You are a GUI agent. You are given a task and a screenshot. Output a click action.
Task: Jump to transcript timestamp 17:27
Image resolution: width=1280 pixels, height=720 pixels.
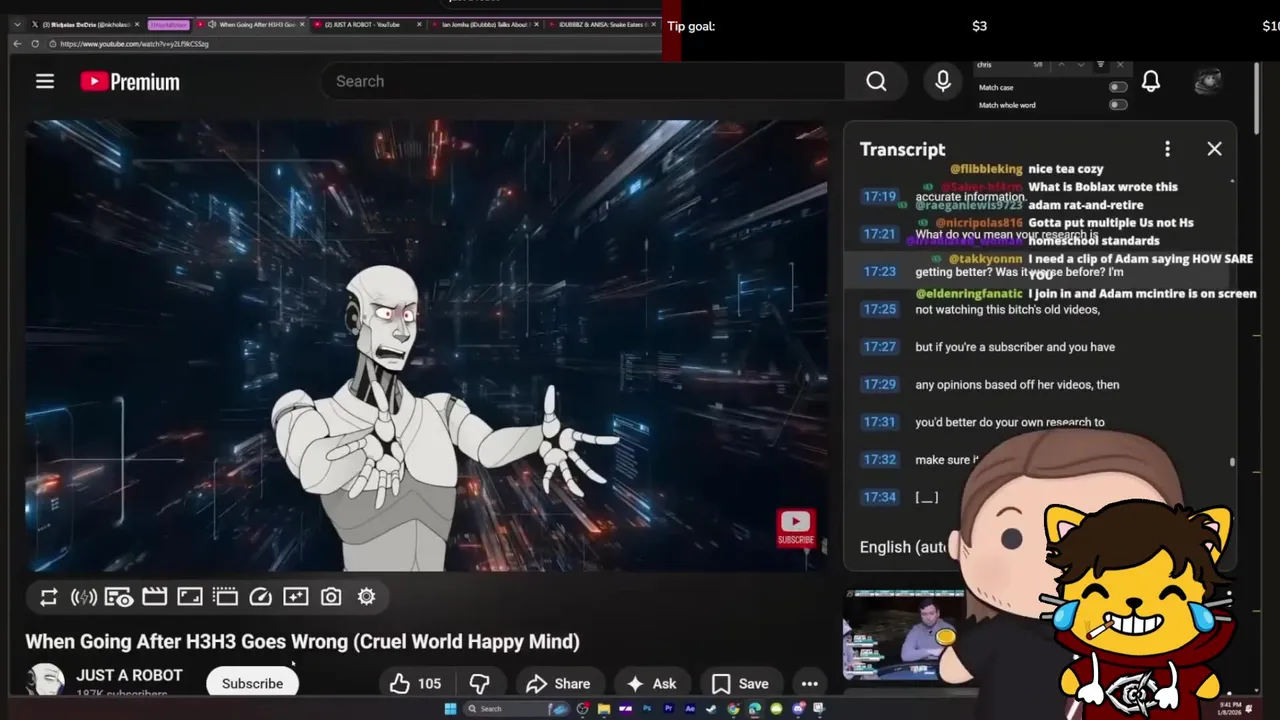tap(879, 347)
